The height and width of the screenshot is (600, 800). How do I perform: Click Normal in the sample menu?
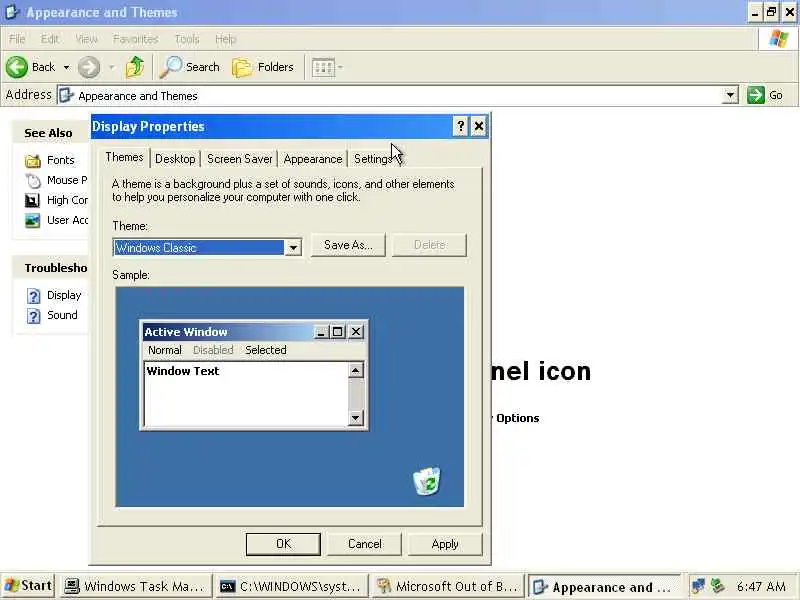(x=165, y=350)
